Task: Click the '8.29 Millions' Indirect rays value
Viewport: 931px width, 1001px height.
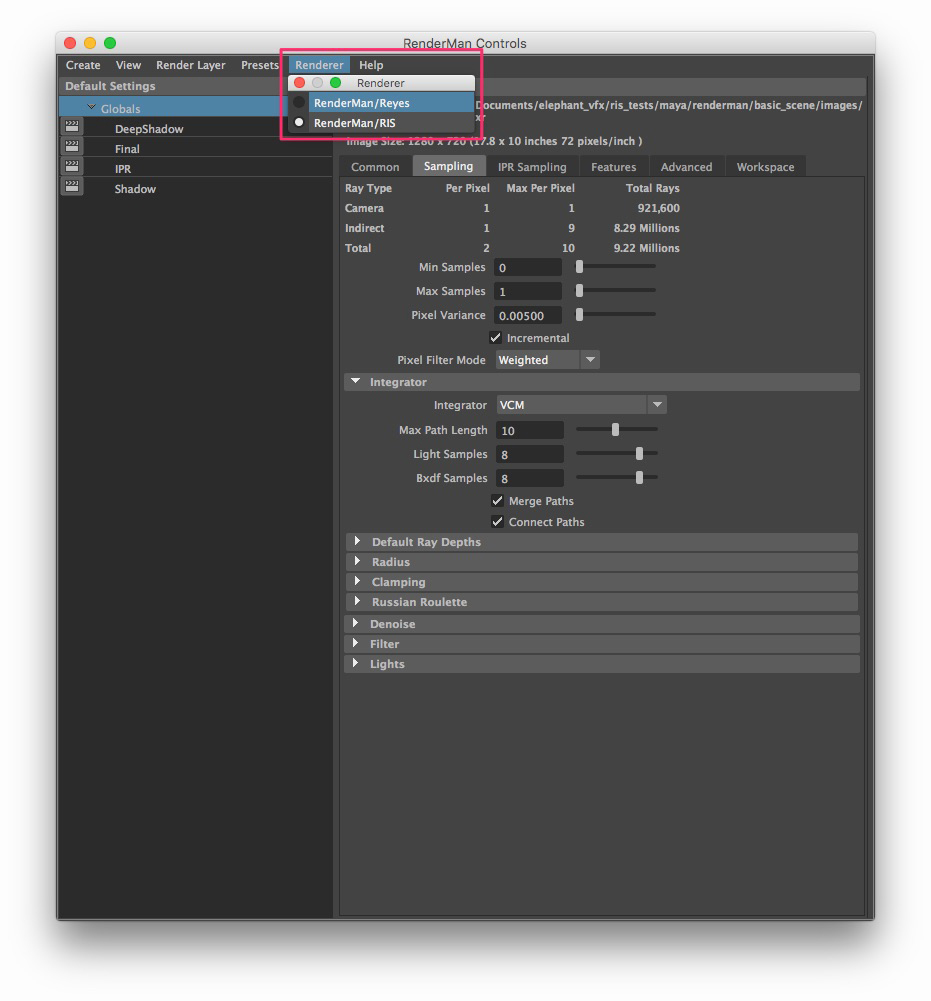Action: 646,228
